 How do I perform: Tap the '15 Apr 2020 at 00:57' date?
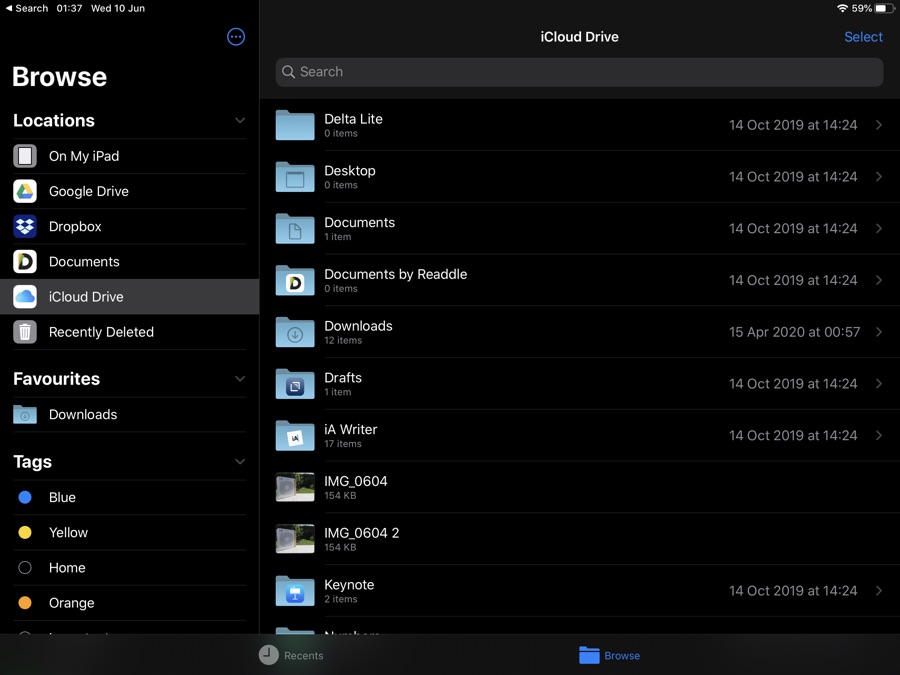click(x=794, y=332)
